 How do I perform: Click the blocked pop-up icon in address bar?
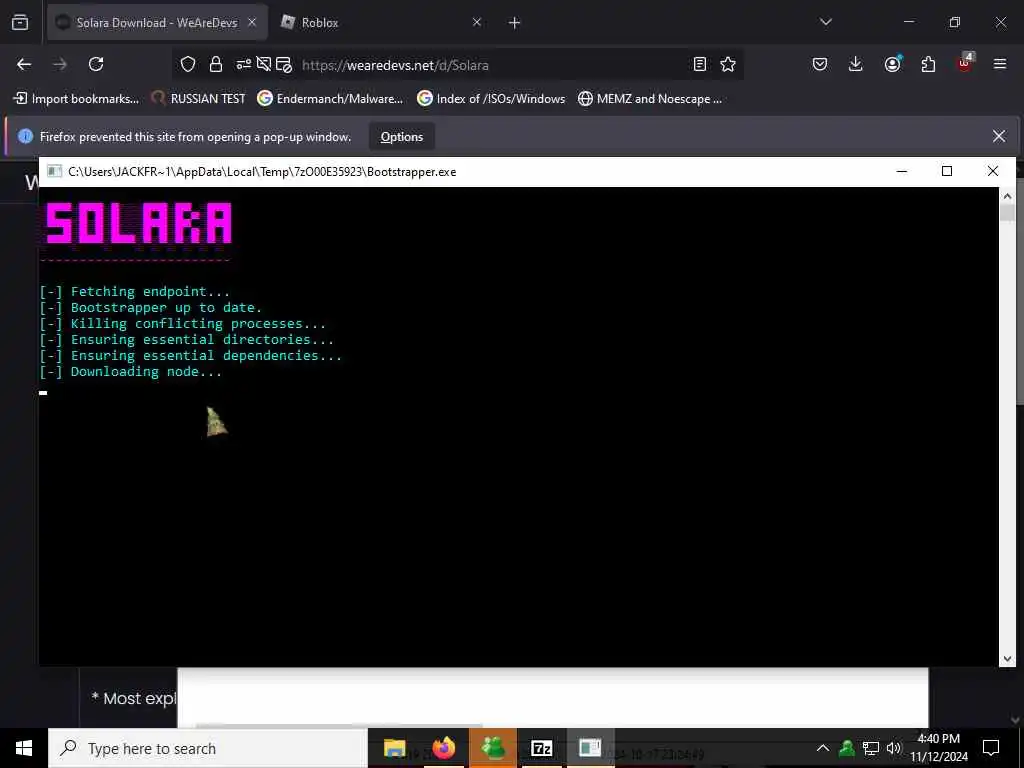pyautogui.click(x=283, y=64)
